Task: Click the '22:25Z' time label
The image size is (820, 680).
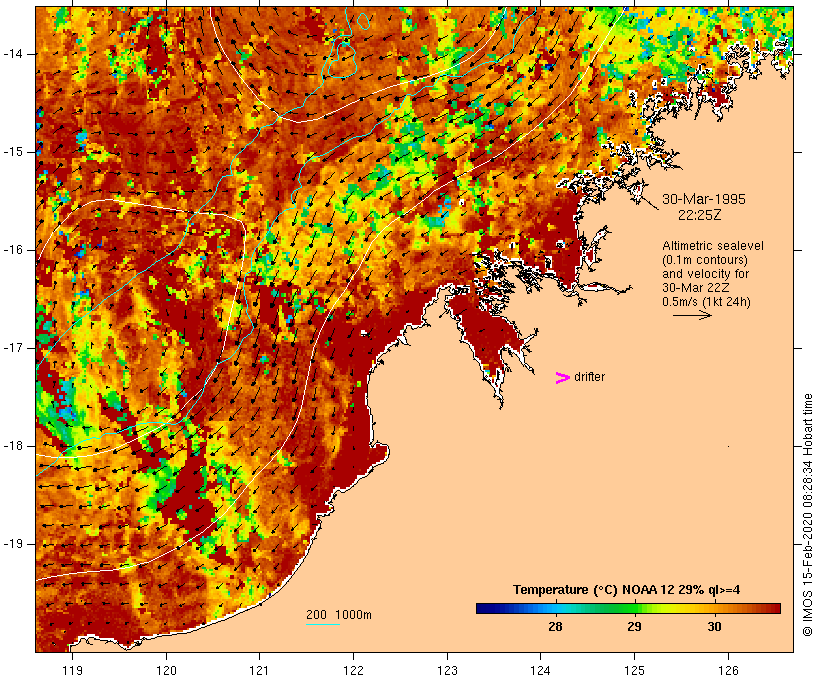Action: coord(700,215)
